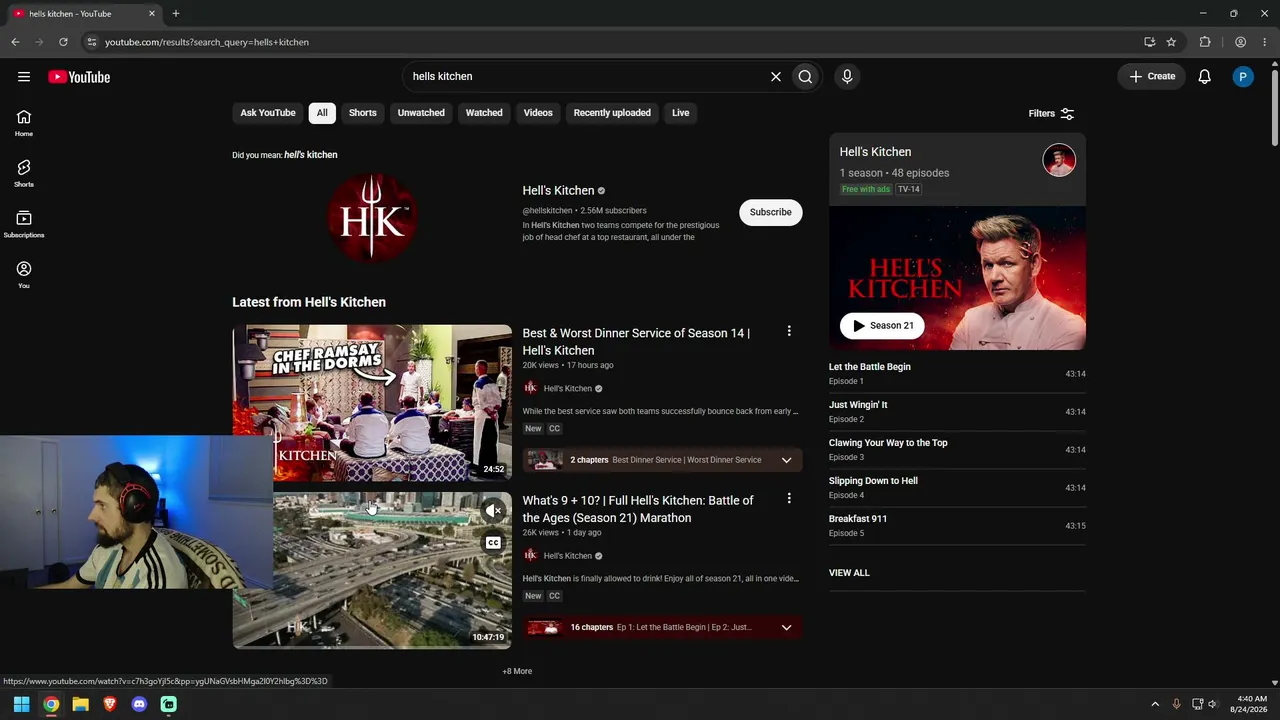Open What's 9 + 10 marathon video title
1280x720 pixels.
[638, 509]
